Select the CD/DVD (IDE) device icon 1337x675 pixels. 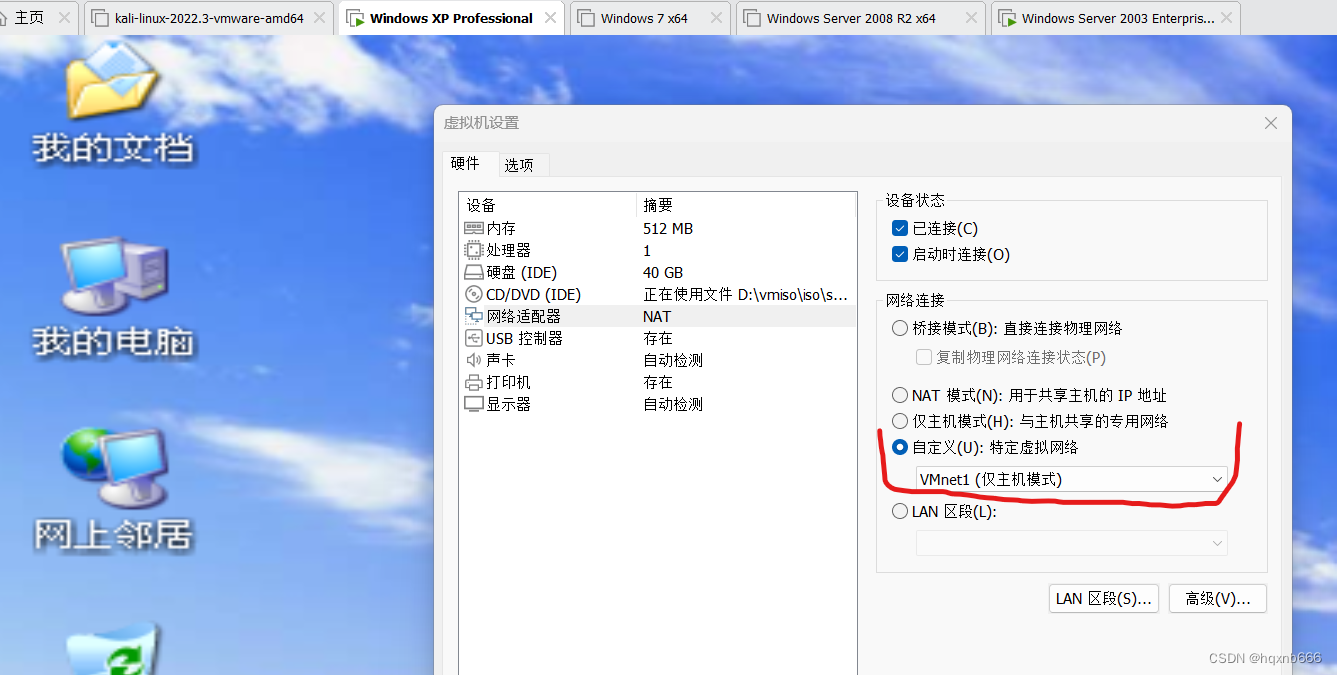click(x=474, y=294)
